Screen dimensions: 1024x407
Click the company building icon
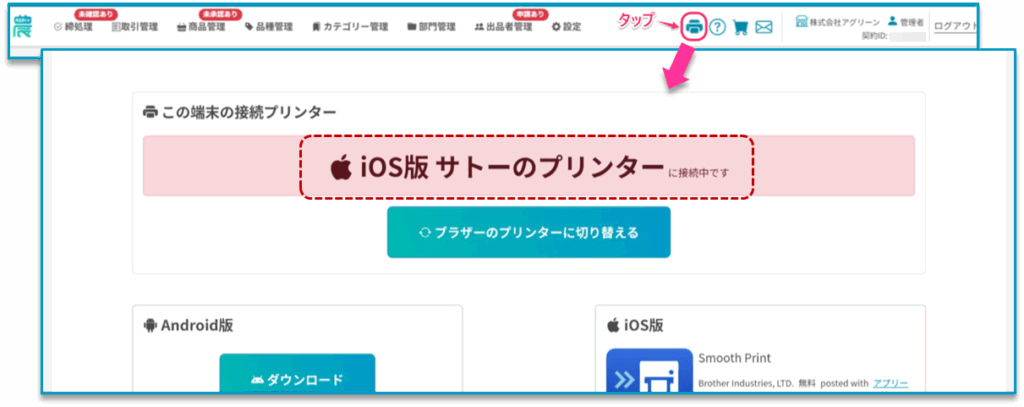[x=801, y=22]
